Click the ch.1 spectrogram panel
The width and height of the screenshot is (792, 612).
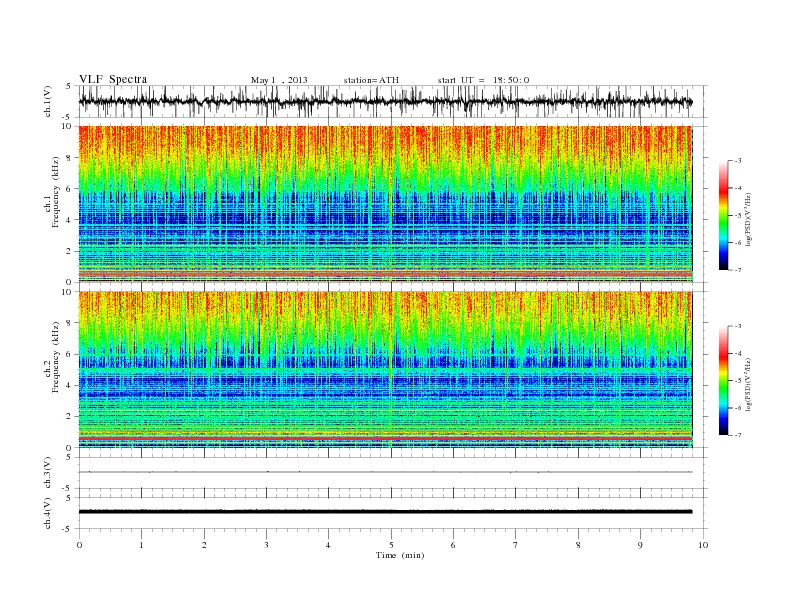click(x=385, y=204)
